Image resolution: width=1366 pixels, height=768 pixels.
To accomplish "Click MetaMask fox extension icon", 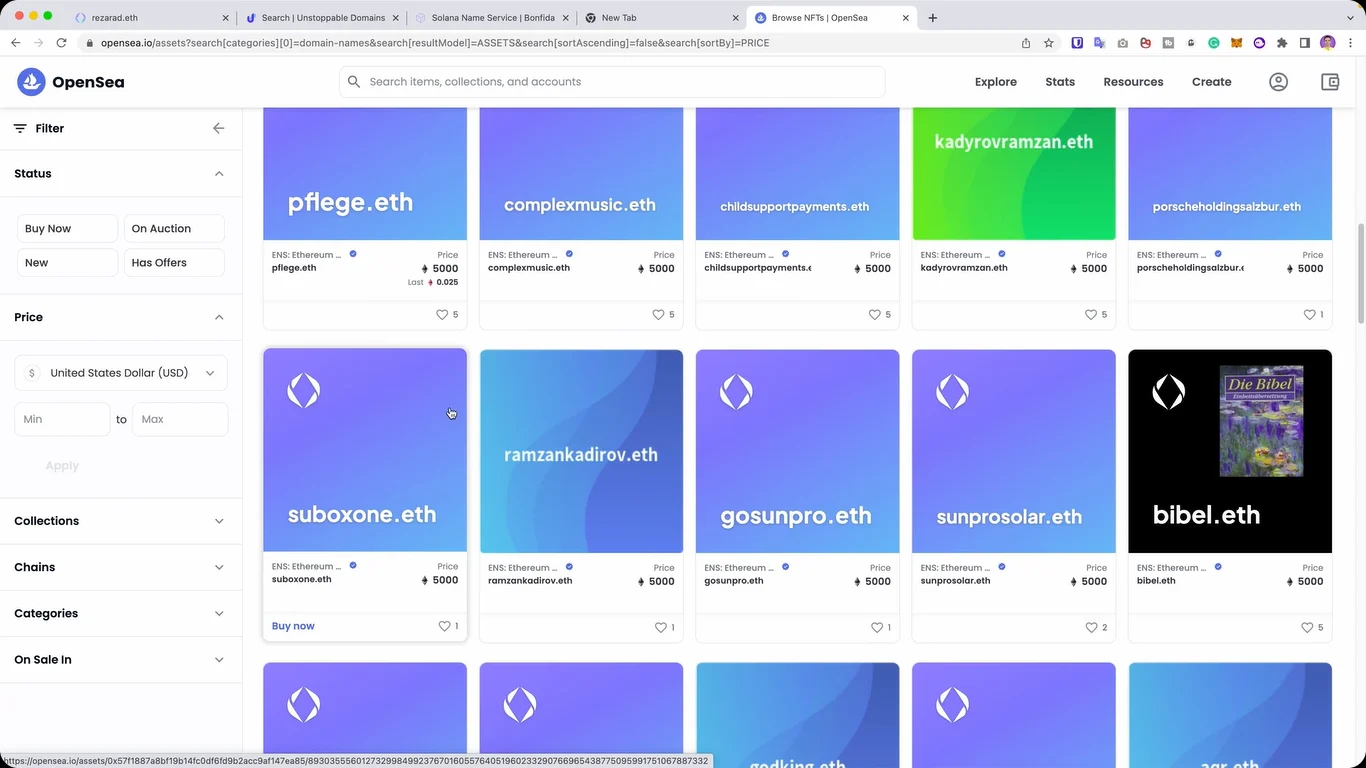I will pyautogui.click(x=1236, y=43).
